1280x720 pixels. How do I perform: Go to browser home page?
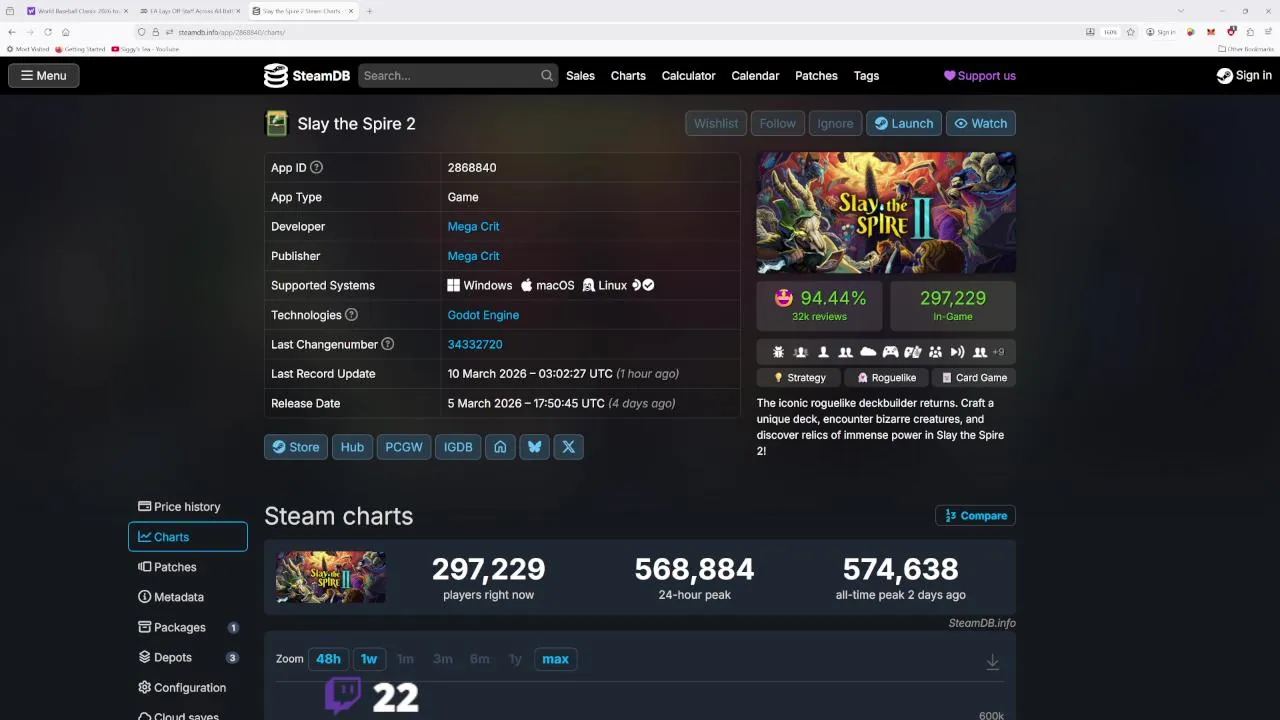coord(66,32)
